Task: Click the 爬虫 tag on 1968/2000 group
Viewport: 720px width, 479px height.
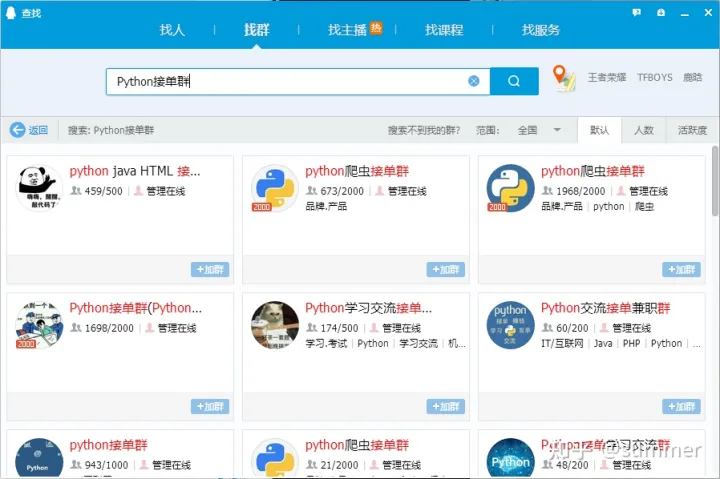Action: tap(644, 207)
